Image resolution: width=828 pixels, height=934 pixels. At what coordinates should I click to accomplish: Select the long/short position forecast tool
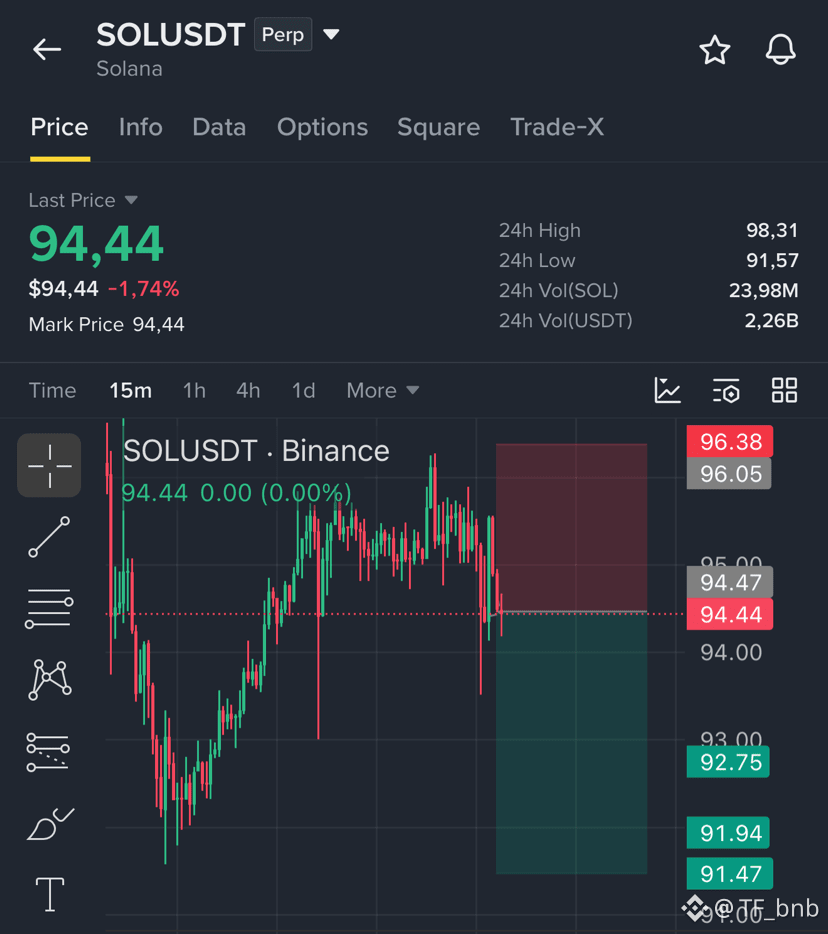(x=48, y=752)
